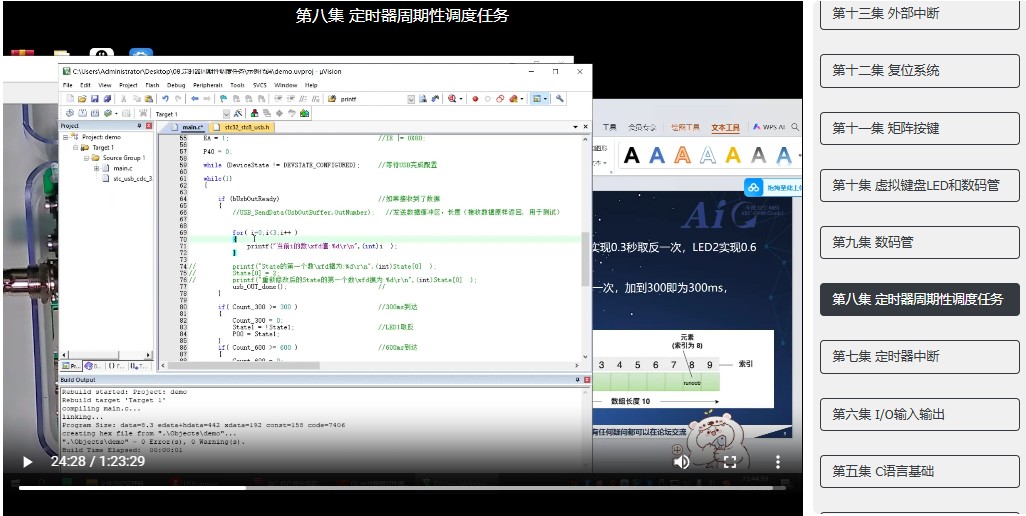The width and height of the screenshot is (1026, 516).
Task: Switch to the stc32_stc8_usb.h editor tab
Action: (241, 128)
